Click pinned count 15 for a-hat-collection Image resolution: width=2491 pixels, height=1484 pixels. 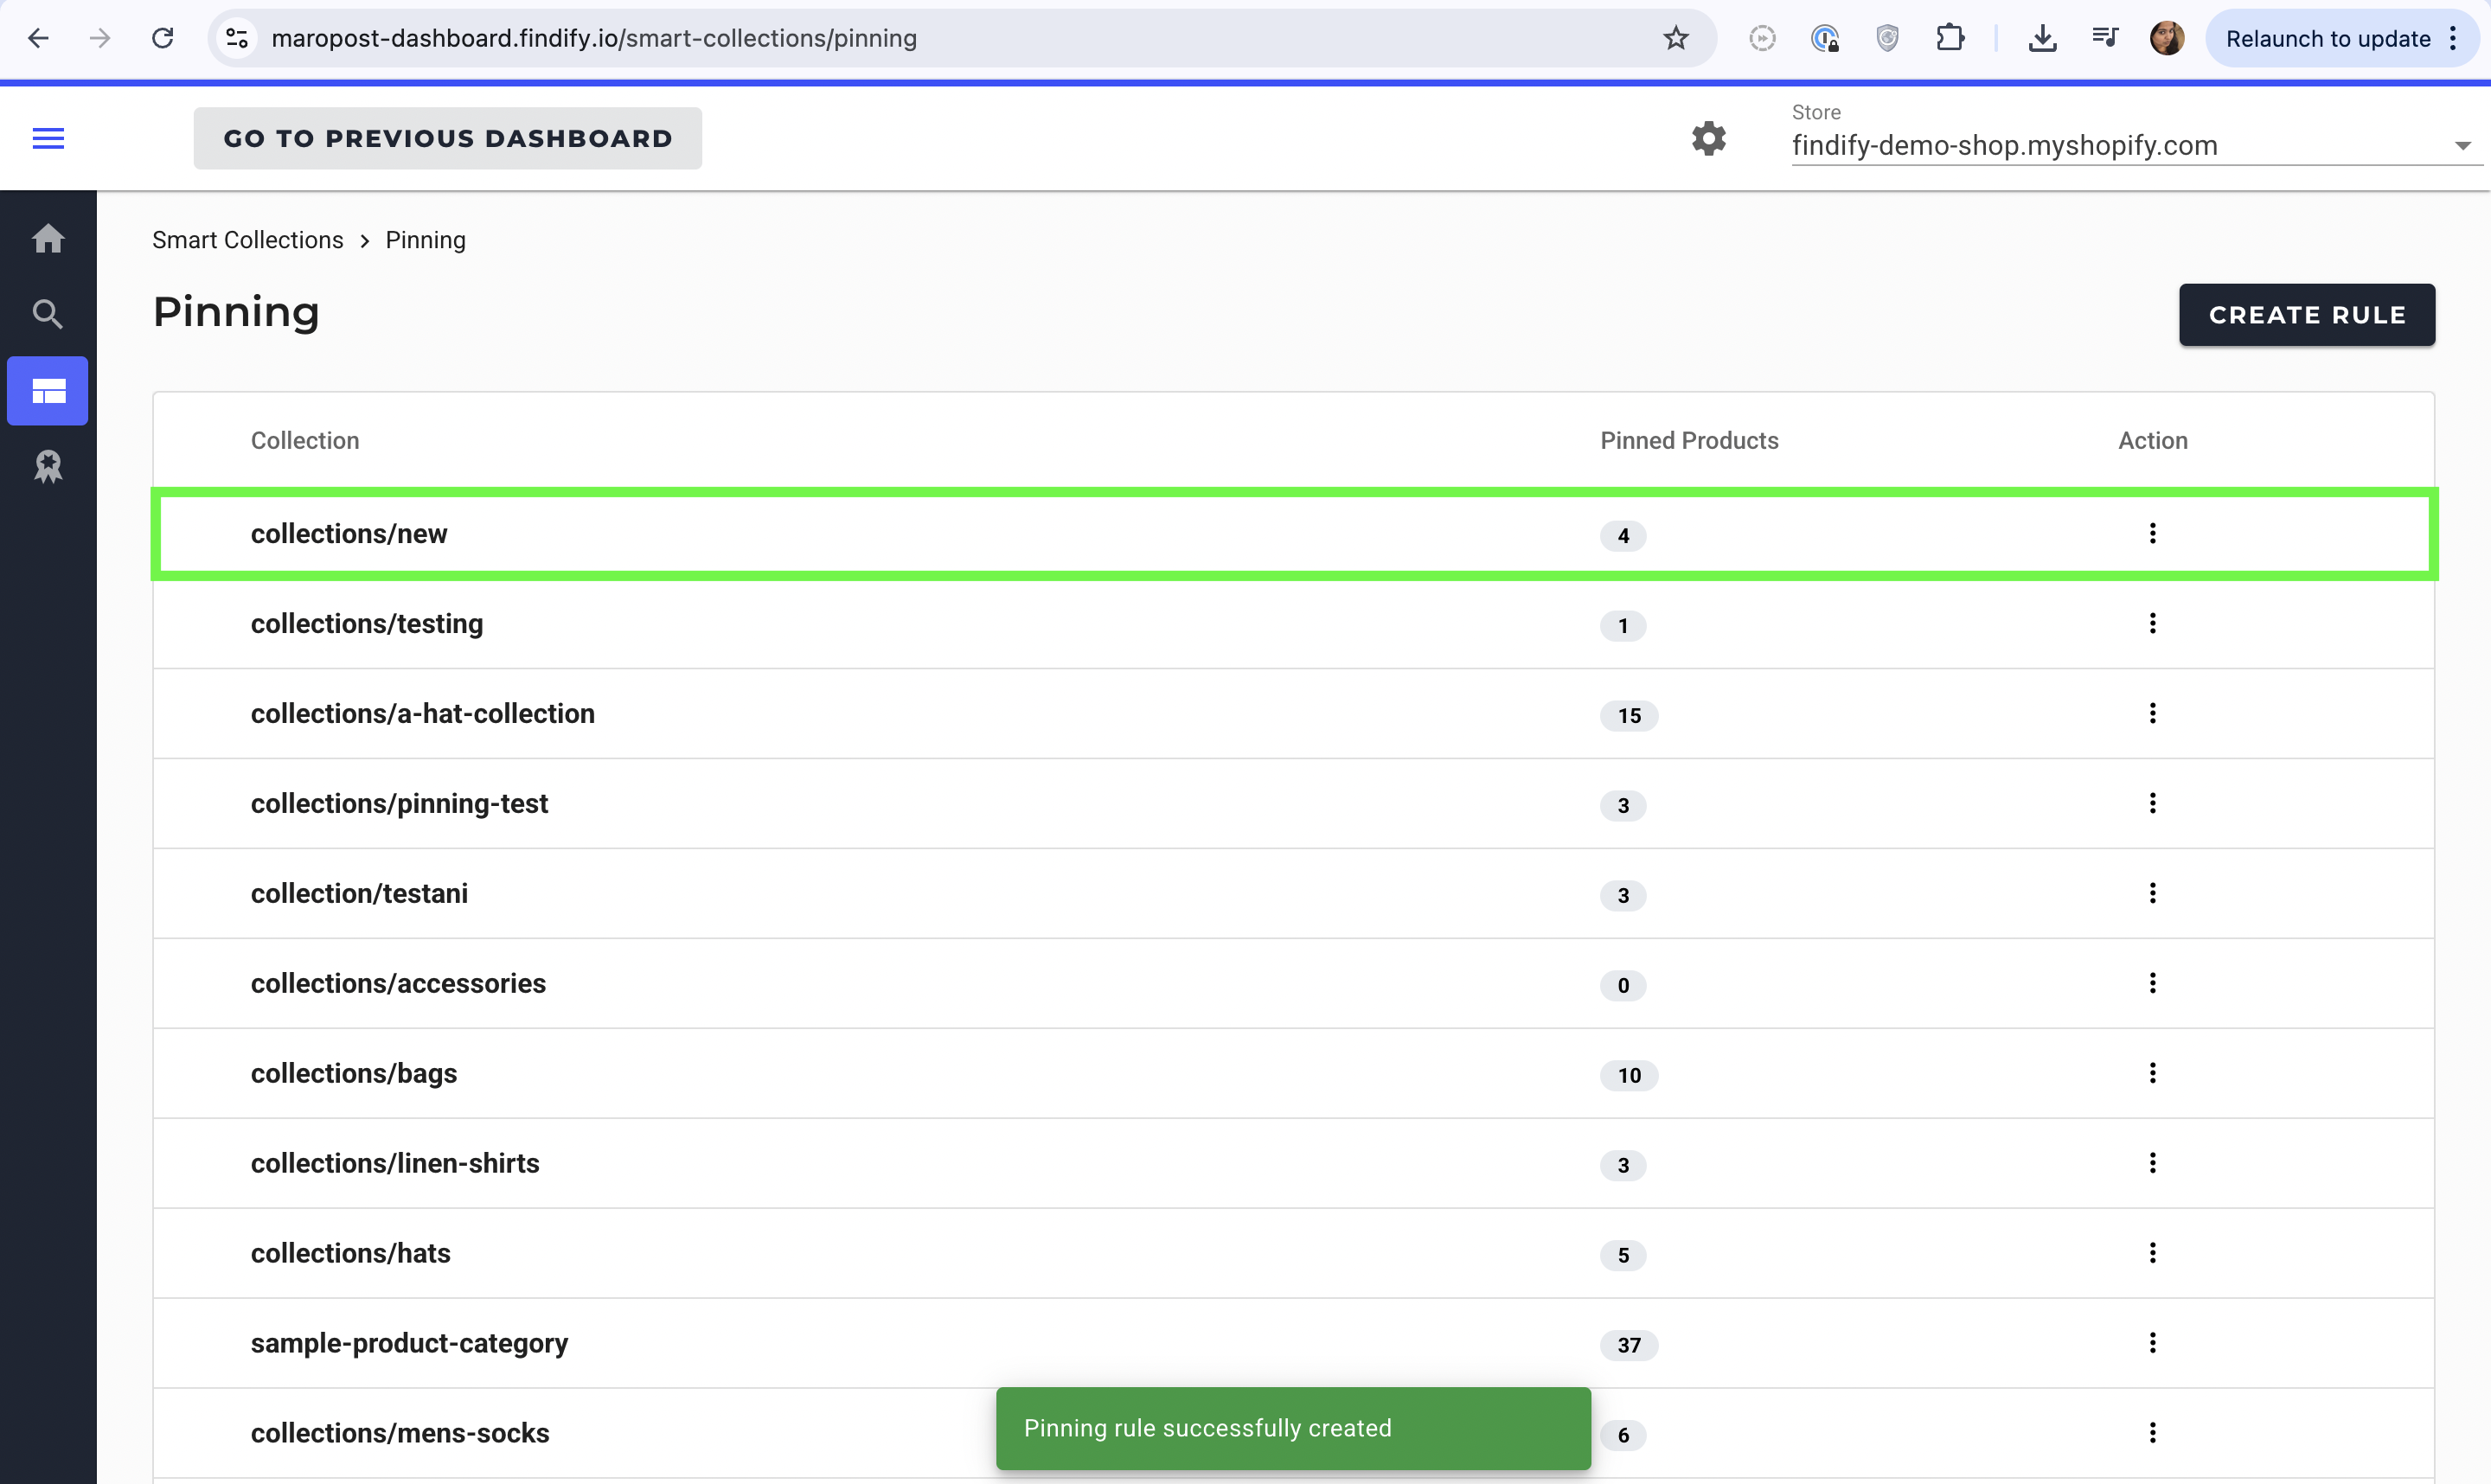pos(1629,716)
